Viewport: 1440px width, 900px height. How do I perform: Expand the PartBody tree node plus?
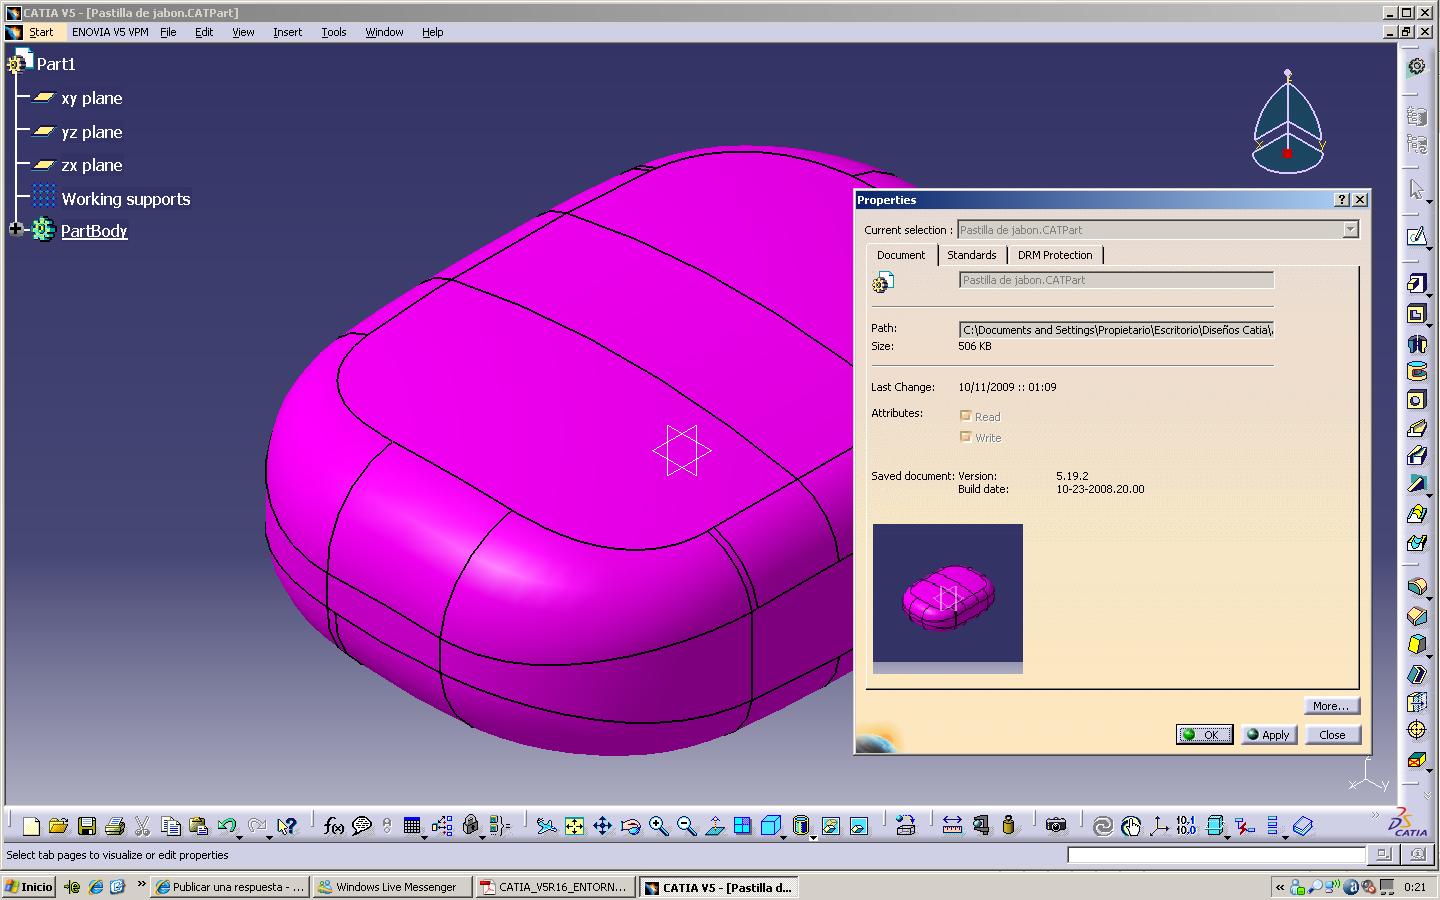tap(15, 229)
